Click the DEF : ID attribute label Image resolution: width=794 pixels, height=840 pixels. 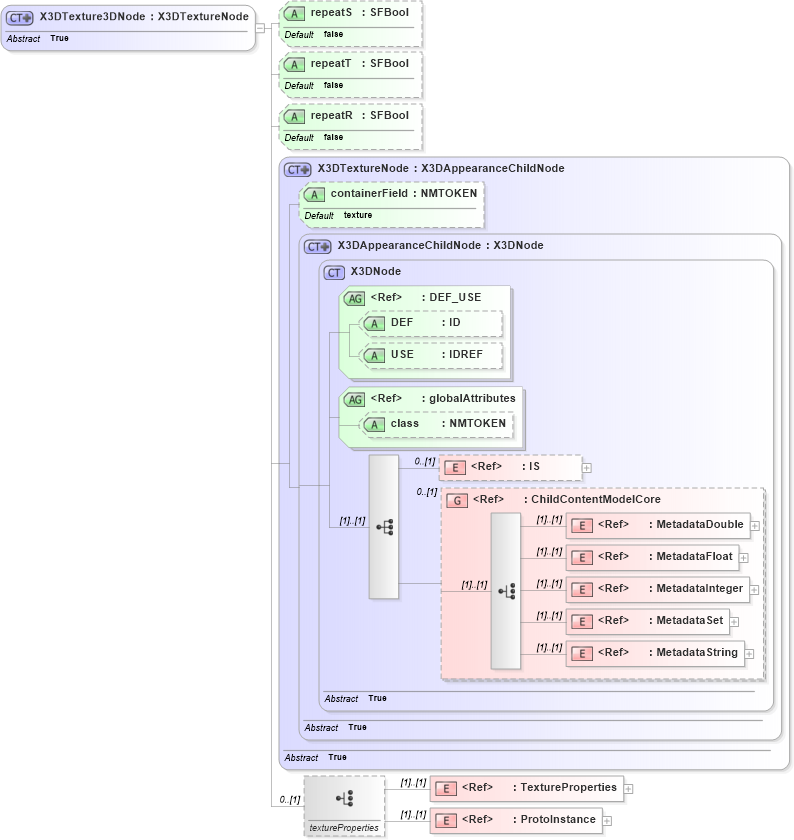tap(425, 322)
